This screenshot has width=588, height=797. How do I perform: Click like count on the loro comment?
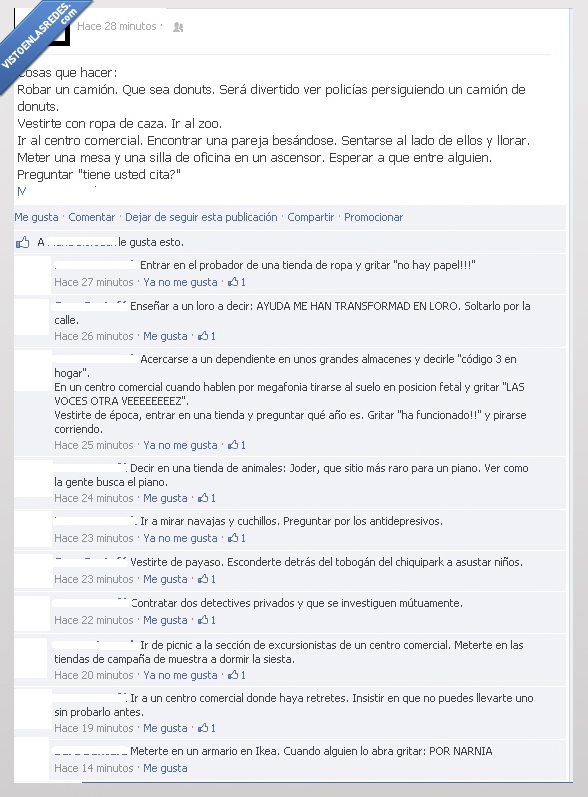207,336
